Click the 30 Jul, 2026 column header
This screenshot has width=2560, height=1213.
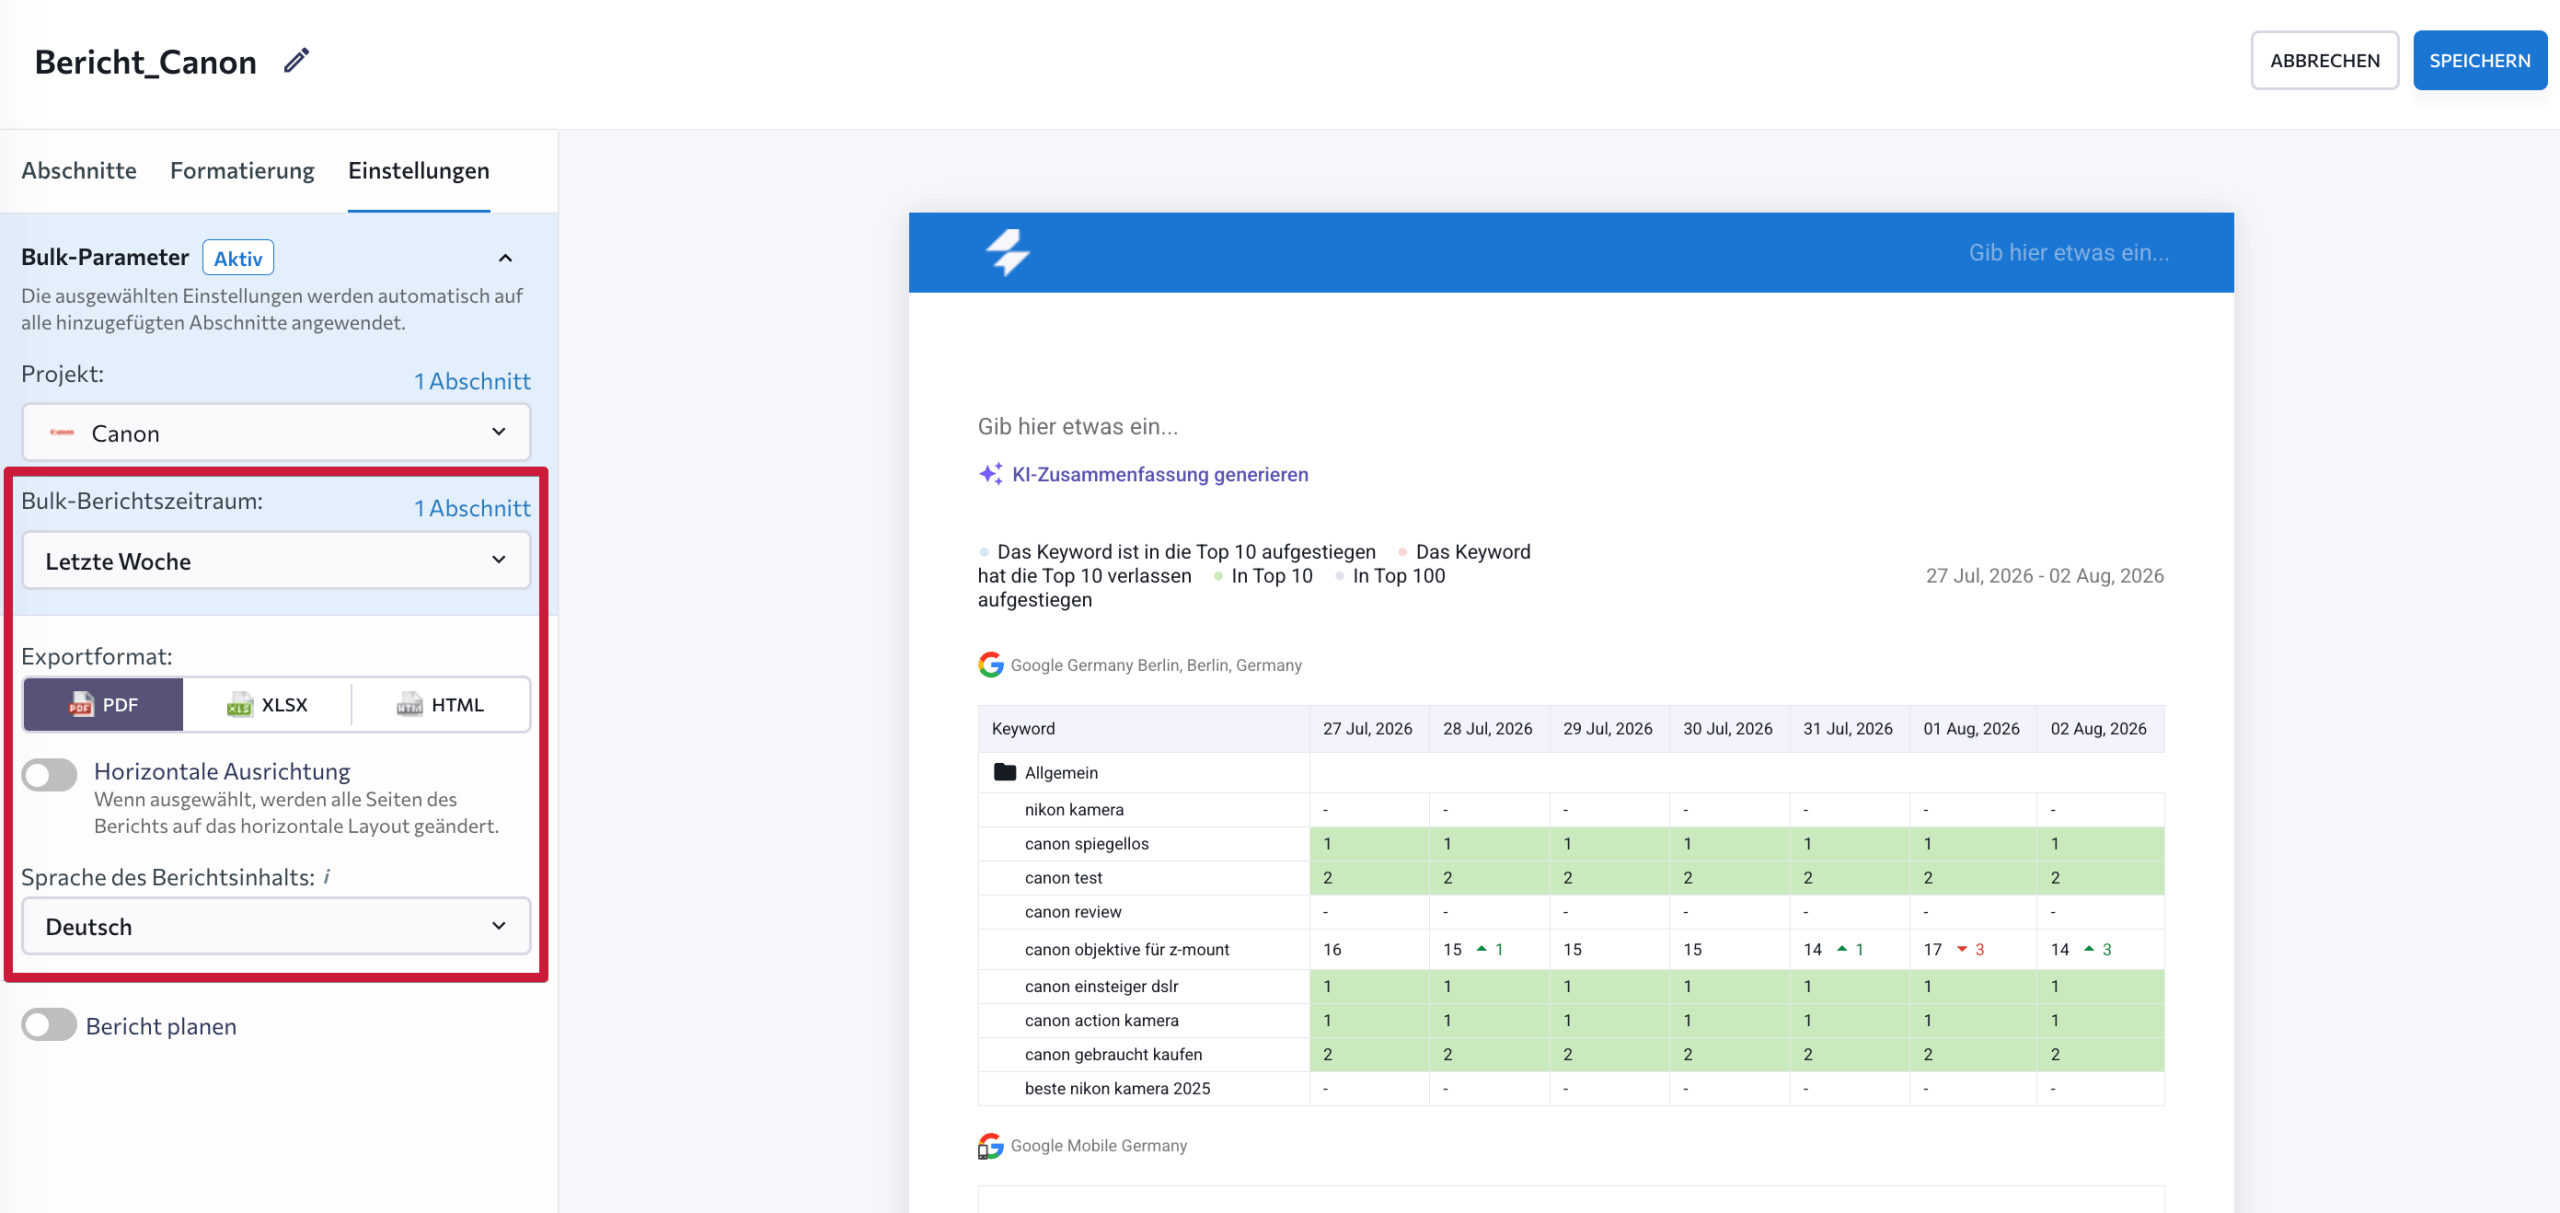[x=1728, y=729]
